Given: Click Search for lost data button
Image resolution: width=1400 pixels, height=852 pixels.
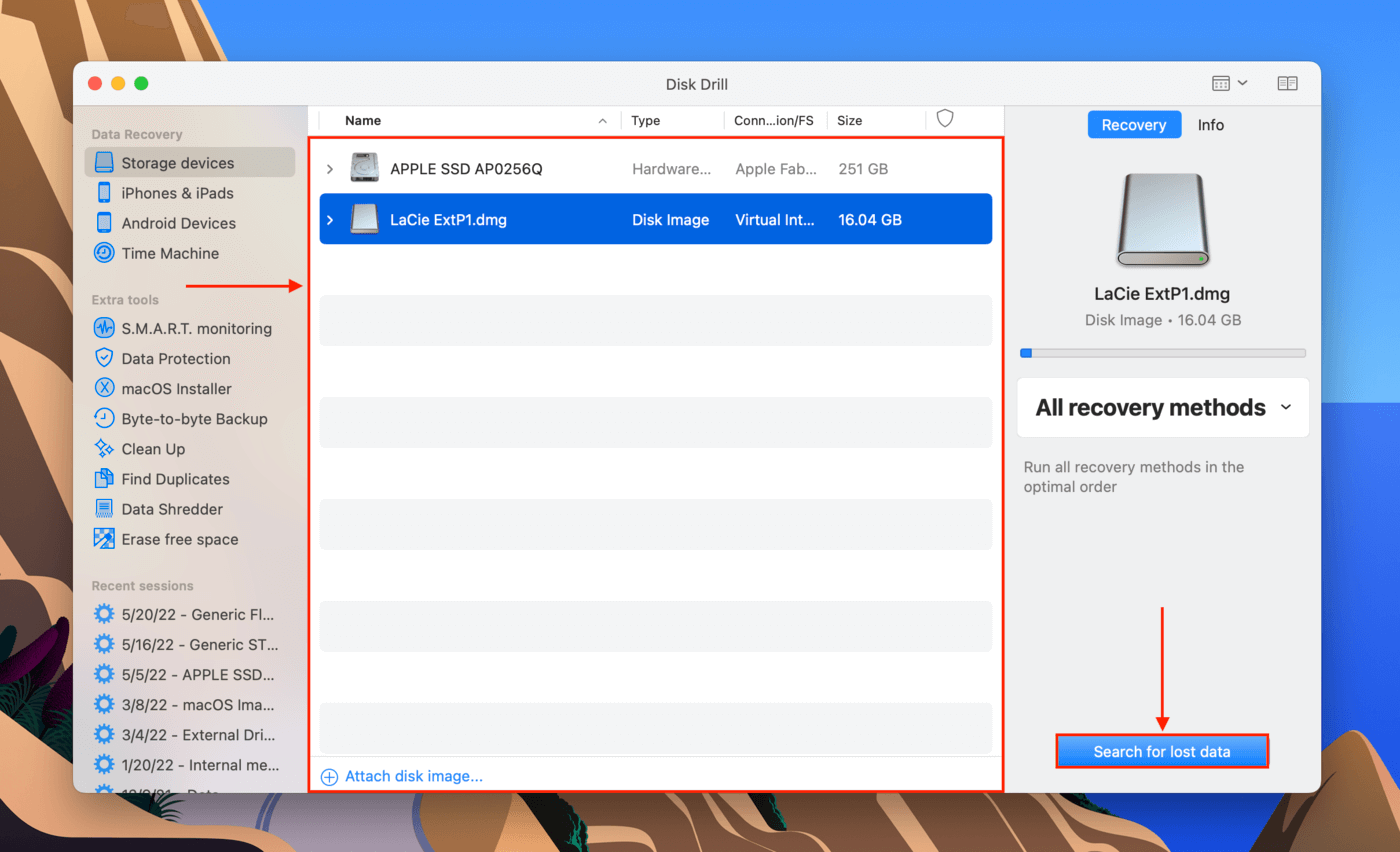Looking at the screenshot, I should (x=1162, y=751).
